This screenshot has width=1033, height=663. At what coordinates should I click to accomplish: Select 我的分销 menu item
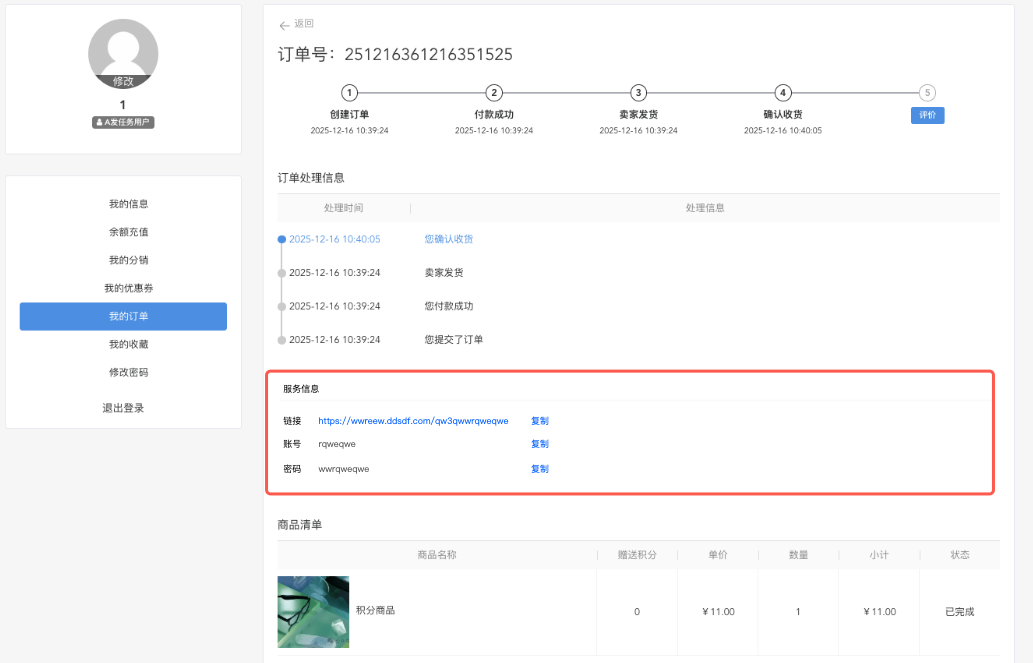coord(128,260)
